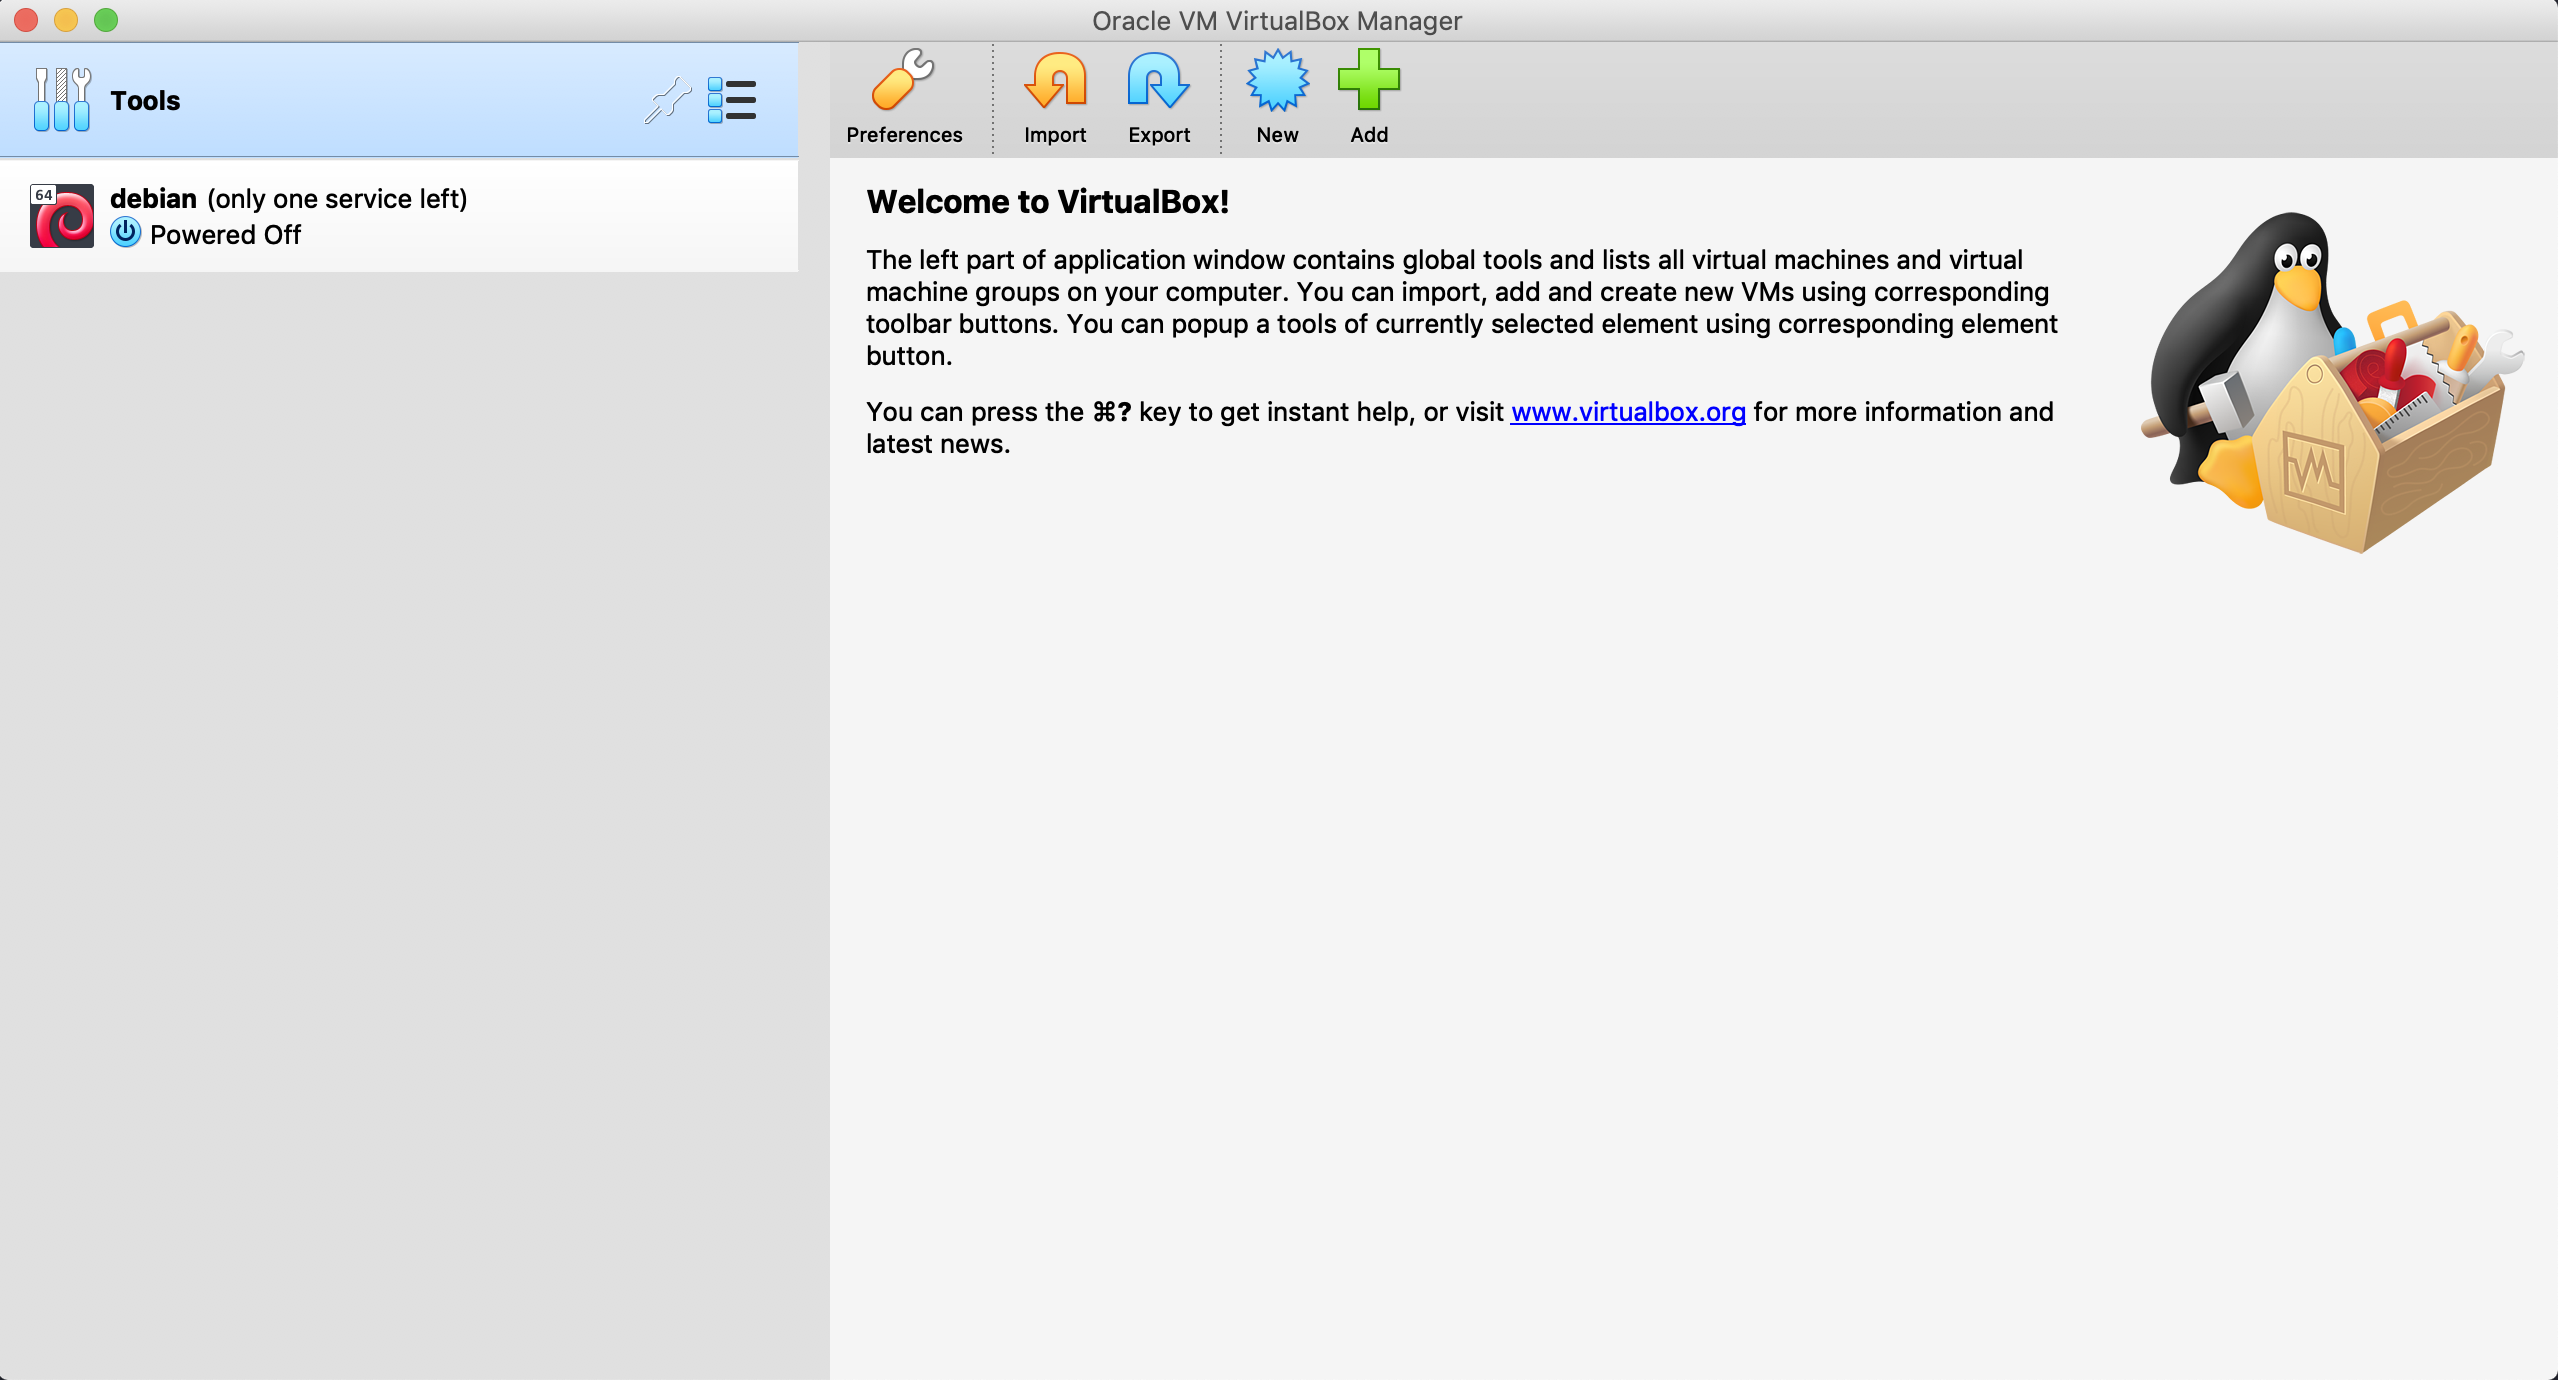2558x1380 pixels.
Task: Click the 'only one service left' group label
Action: tap(337, 199)
